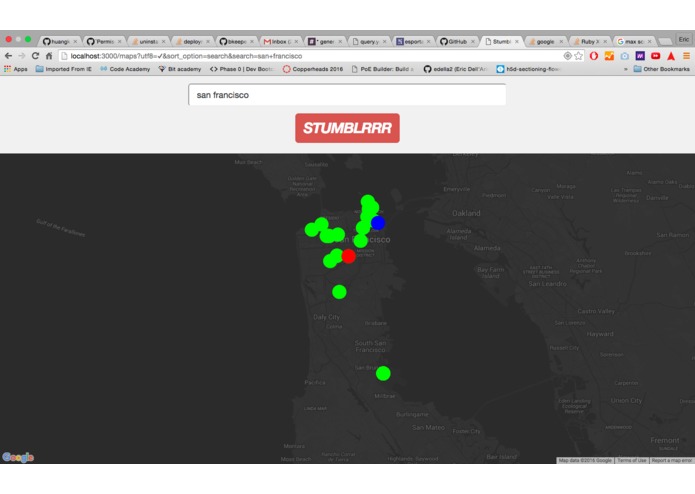Open the Phase 0 Dev Bootcamp bookmark
695x494 pixels.
pos(242,69)
